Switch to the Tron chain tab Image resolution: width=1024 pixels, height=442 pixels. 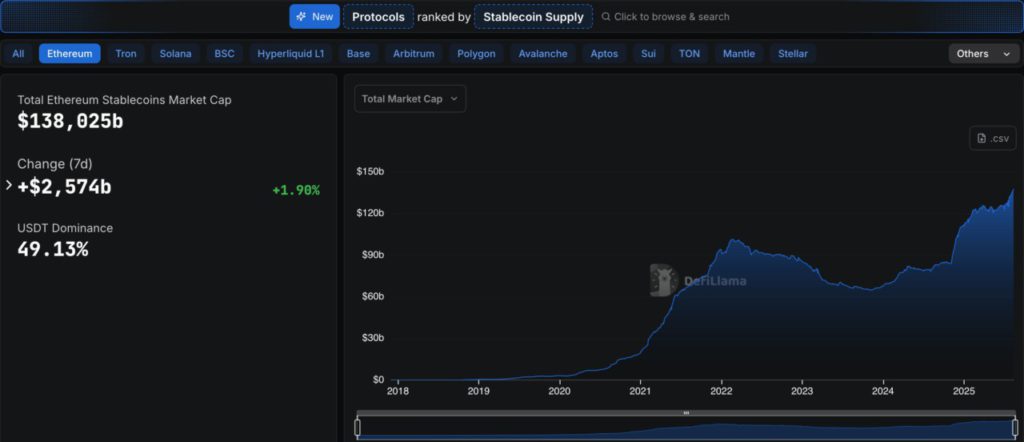[x=126, y=54]
